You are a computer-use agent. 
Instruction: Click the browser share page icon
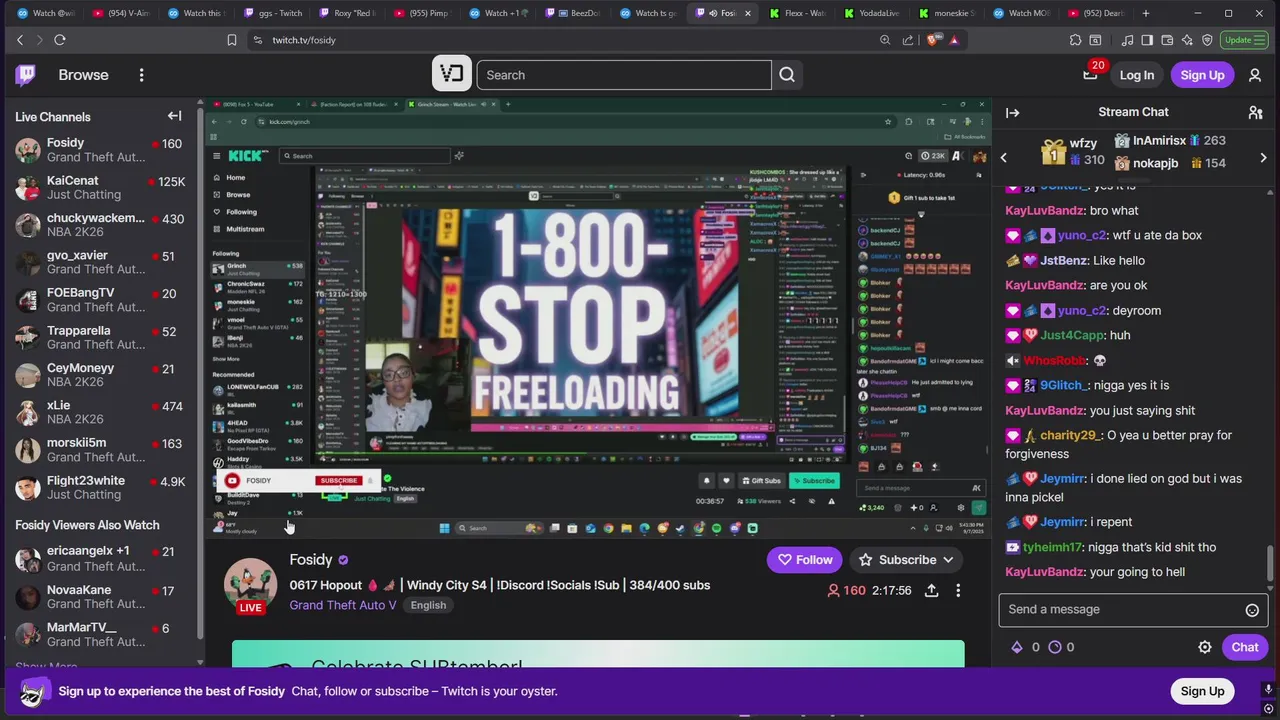908,40
